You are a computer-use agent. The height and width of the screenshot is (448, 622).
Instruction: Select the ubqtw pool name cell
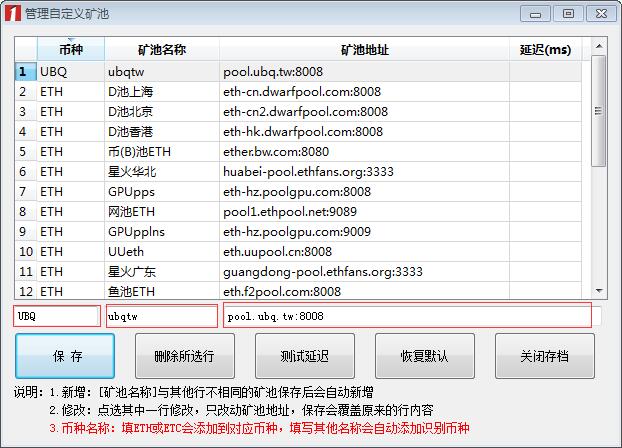click(162, 72)
